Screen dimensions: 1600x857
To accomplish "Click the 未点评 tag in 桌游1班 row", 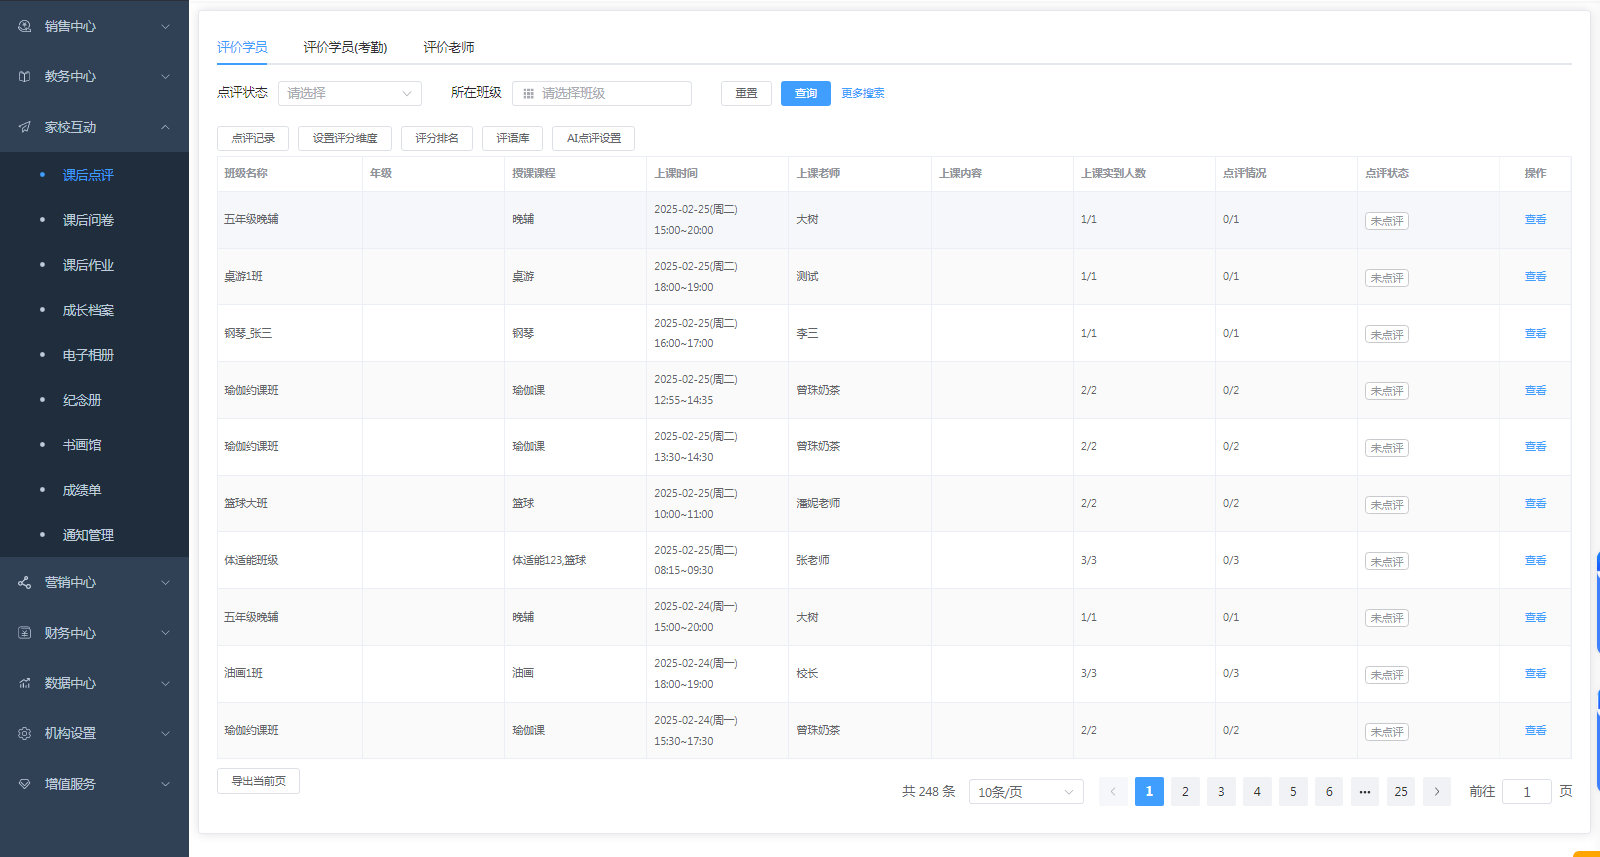I will click(1387, 278).
